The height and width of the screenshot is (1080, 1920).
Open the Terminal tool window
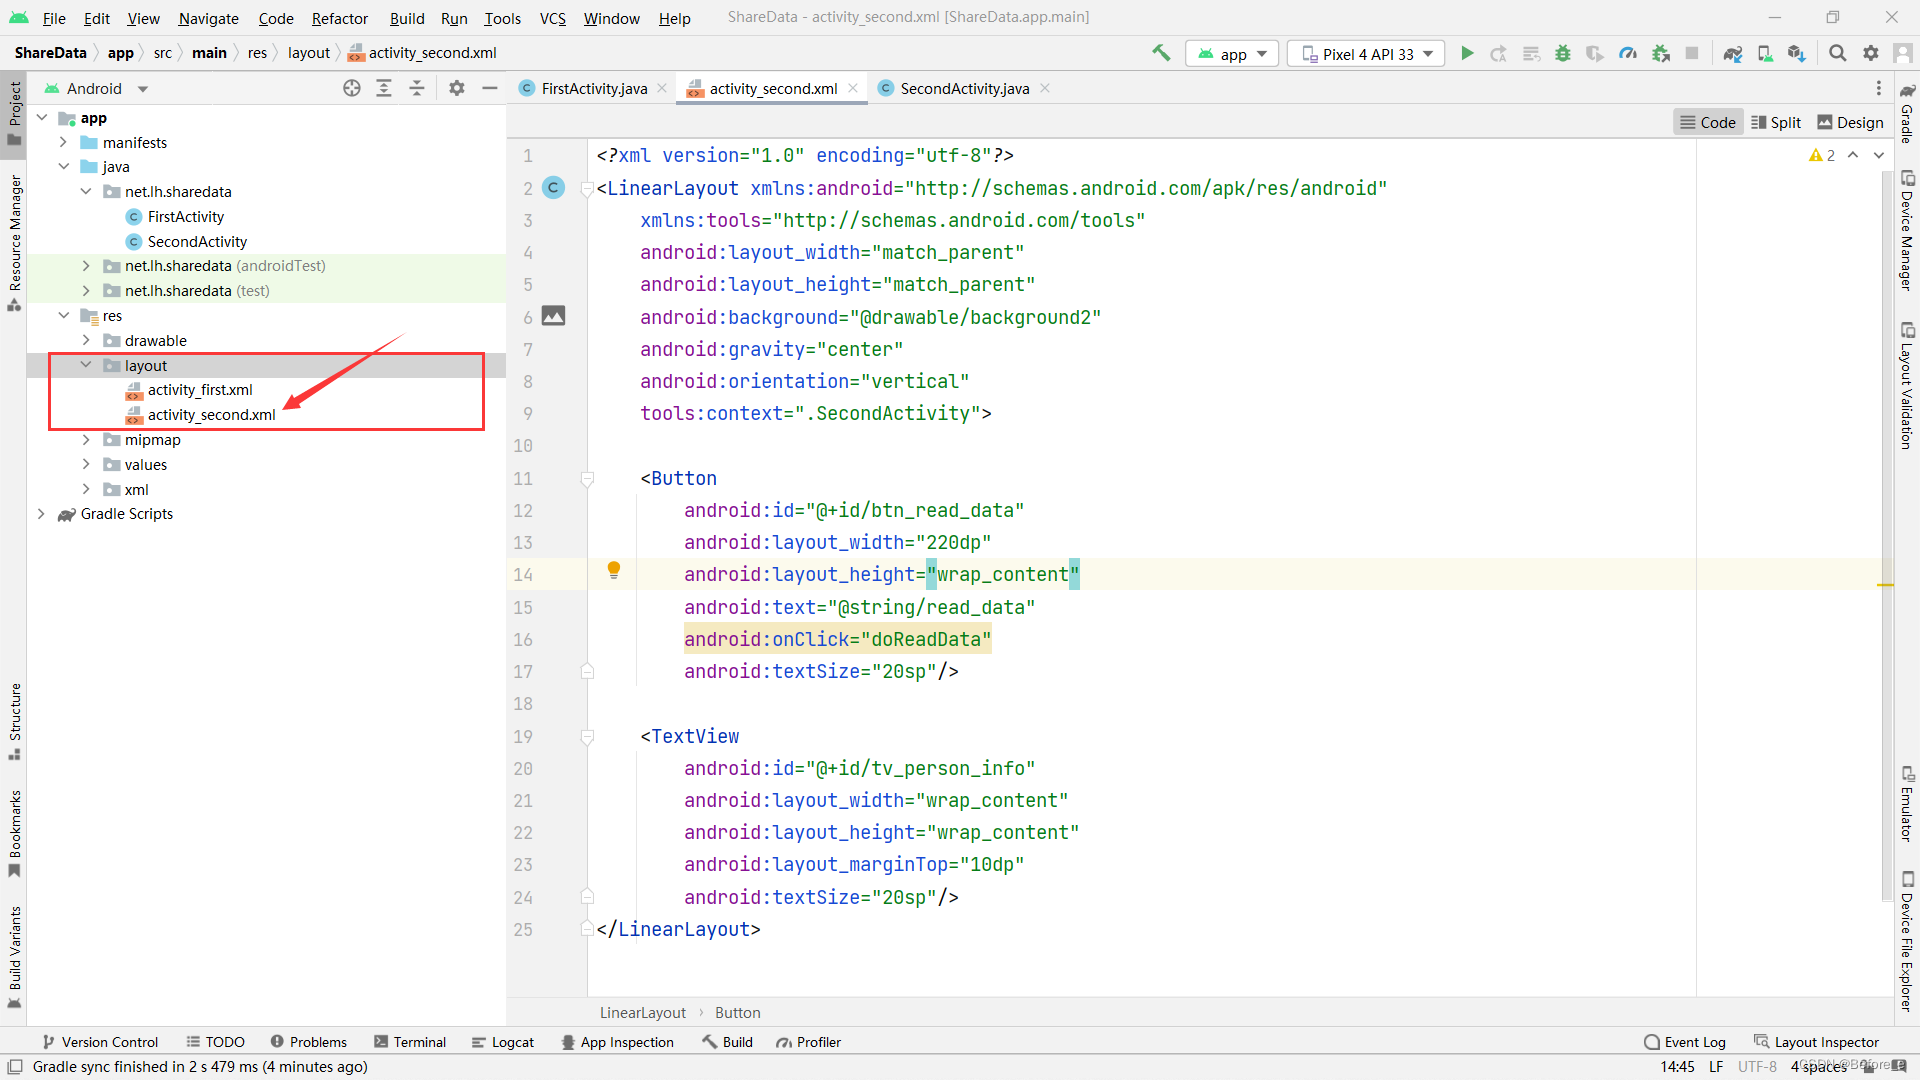point(410,1042)
